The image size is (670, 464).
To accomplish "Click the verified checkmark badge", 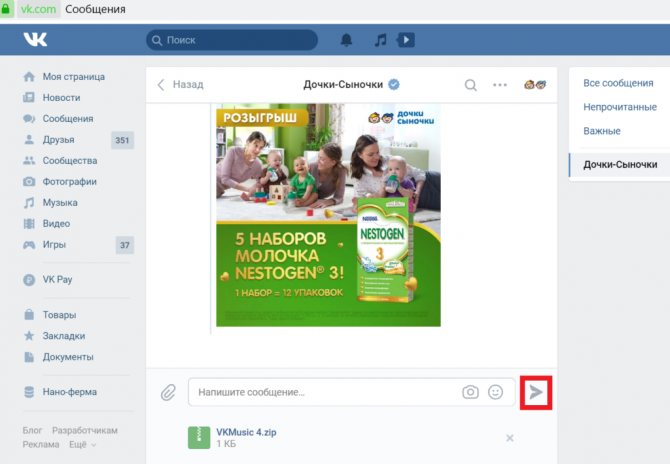I will 394,85.
